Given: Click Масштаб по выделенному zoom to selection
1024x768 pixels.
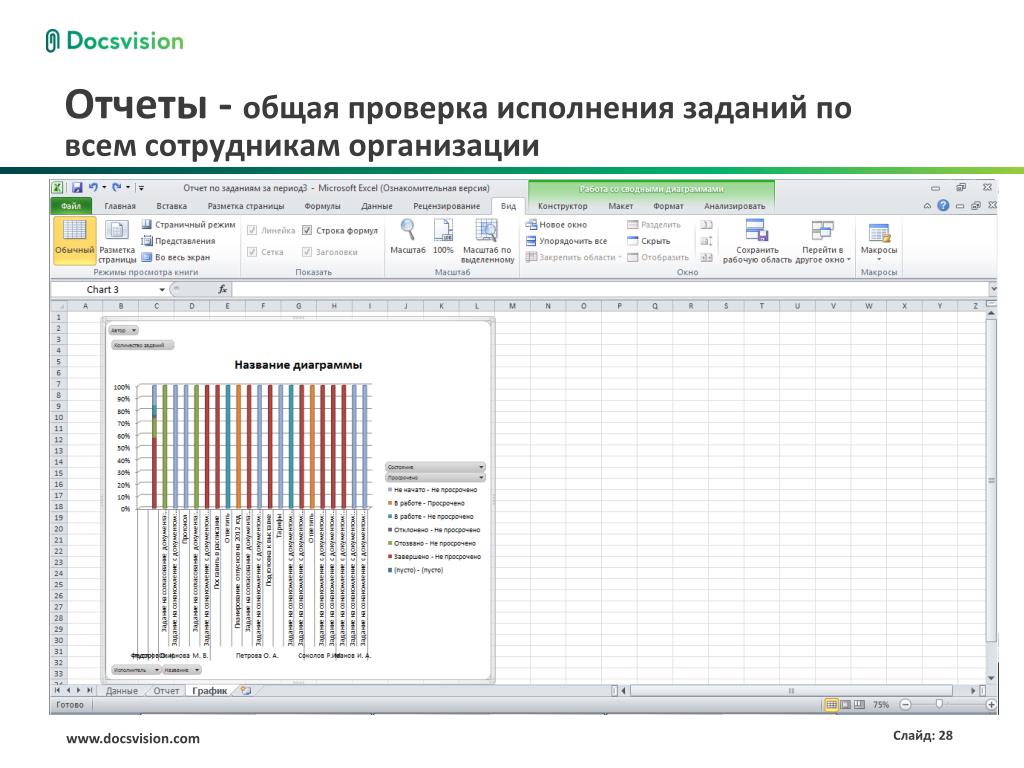Looking at the screenshot, I should point(487,241).
